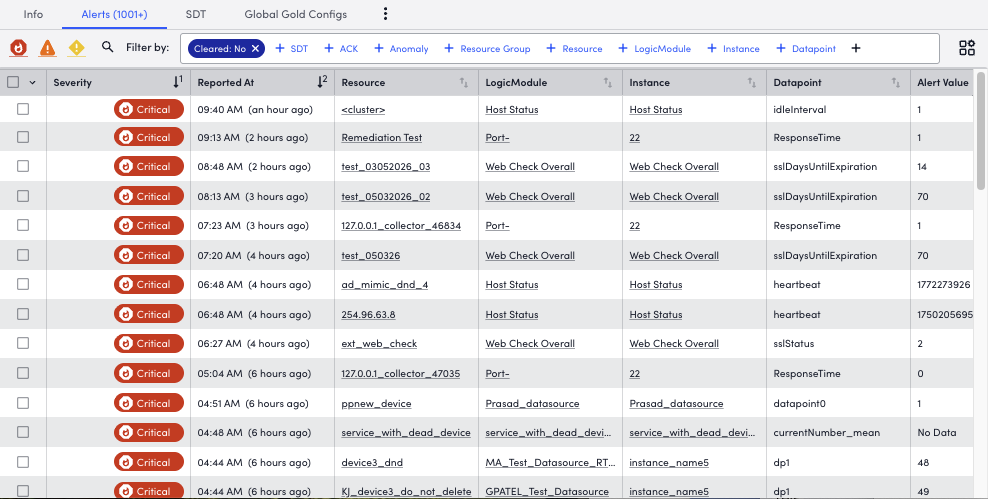Tick the checkbox for Remediation Test row

click(23, 138)
